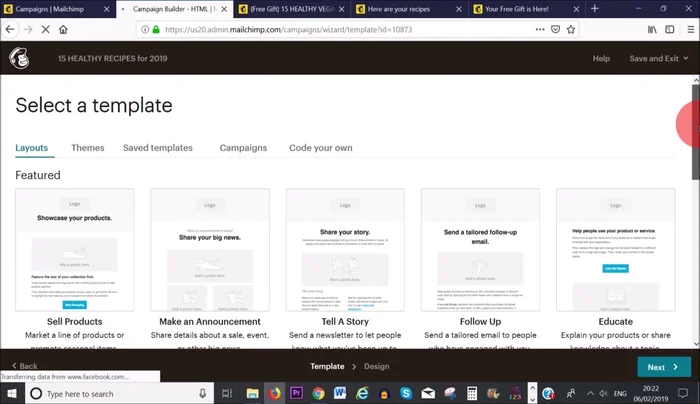Viewport: 700px width, 404px height.
Task: Select the Layouts tab
Action: point(31,148)
